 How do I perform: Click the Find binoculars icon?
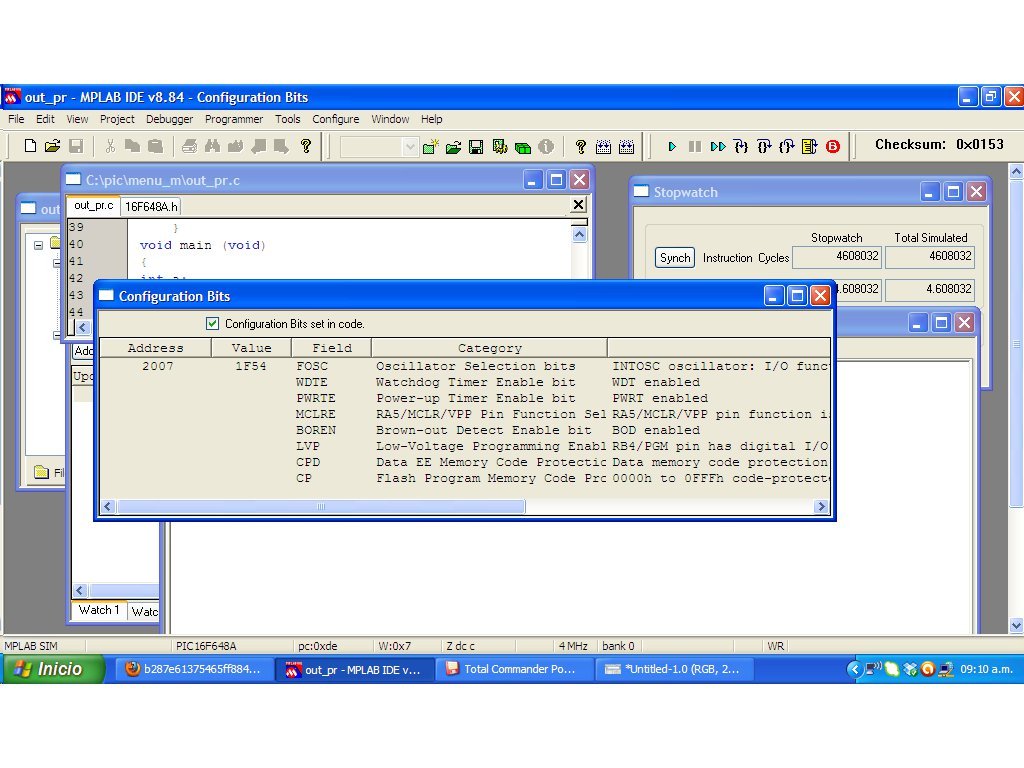(x=212, y=146)
